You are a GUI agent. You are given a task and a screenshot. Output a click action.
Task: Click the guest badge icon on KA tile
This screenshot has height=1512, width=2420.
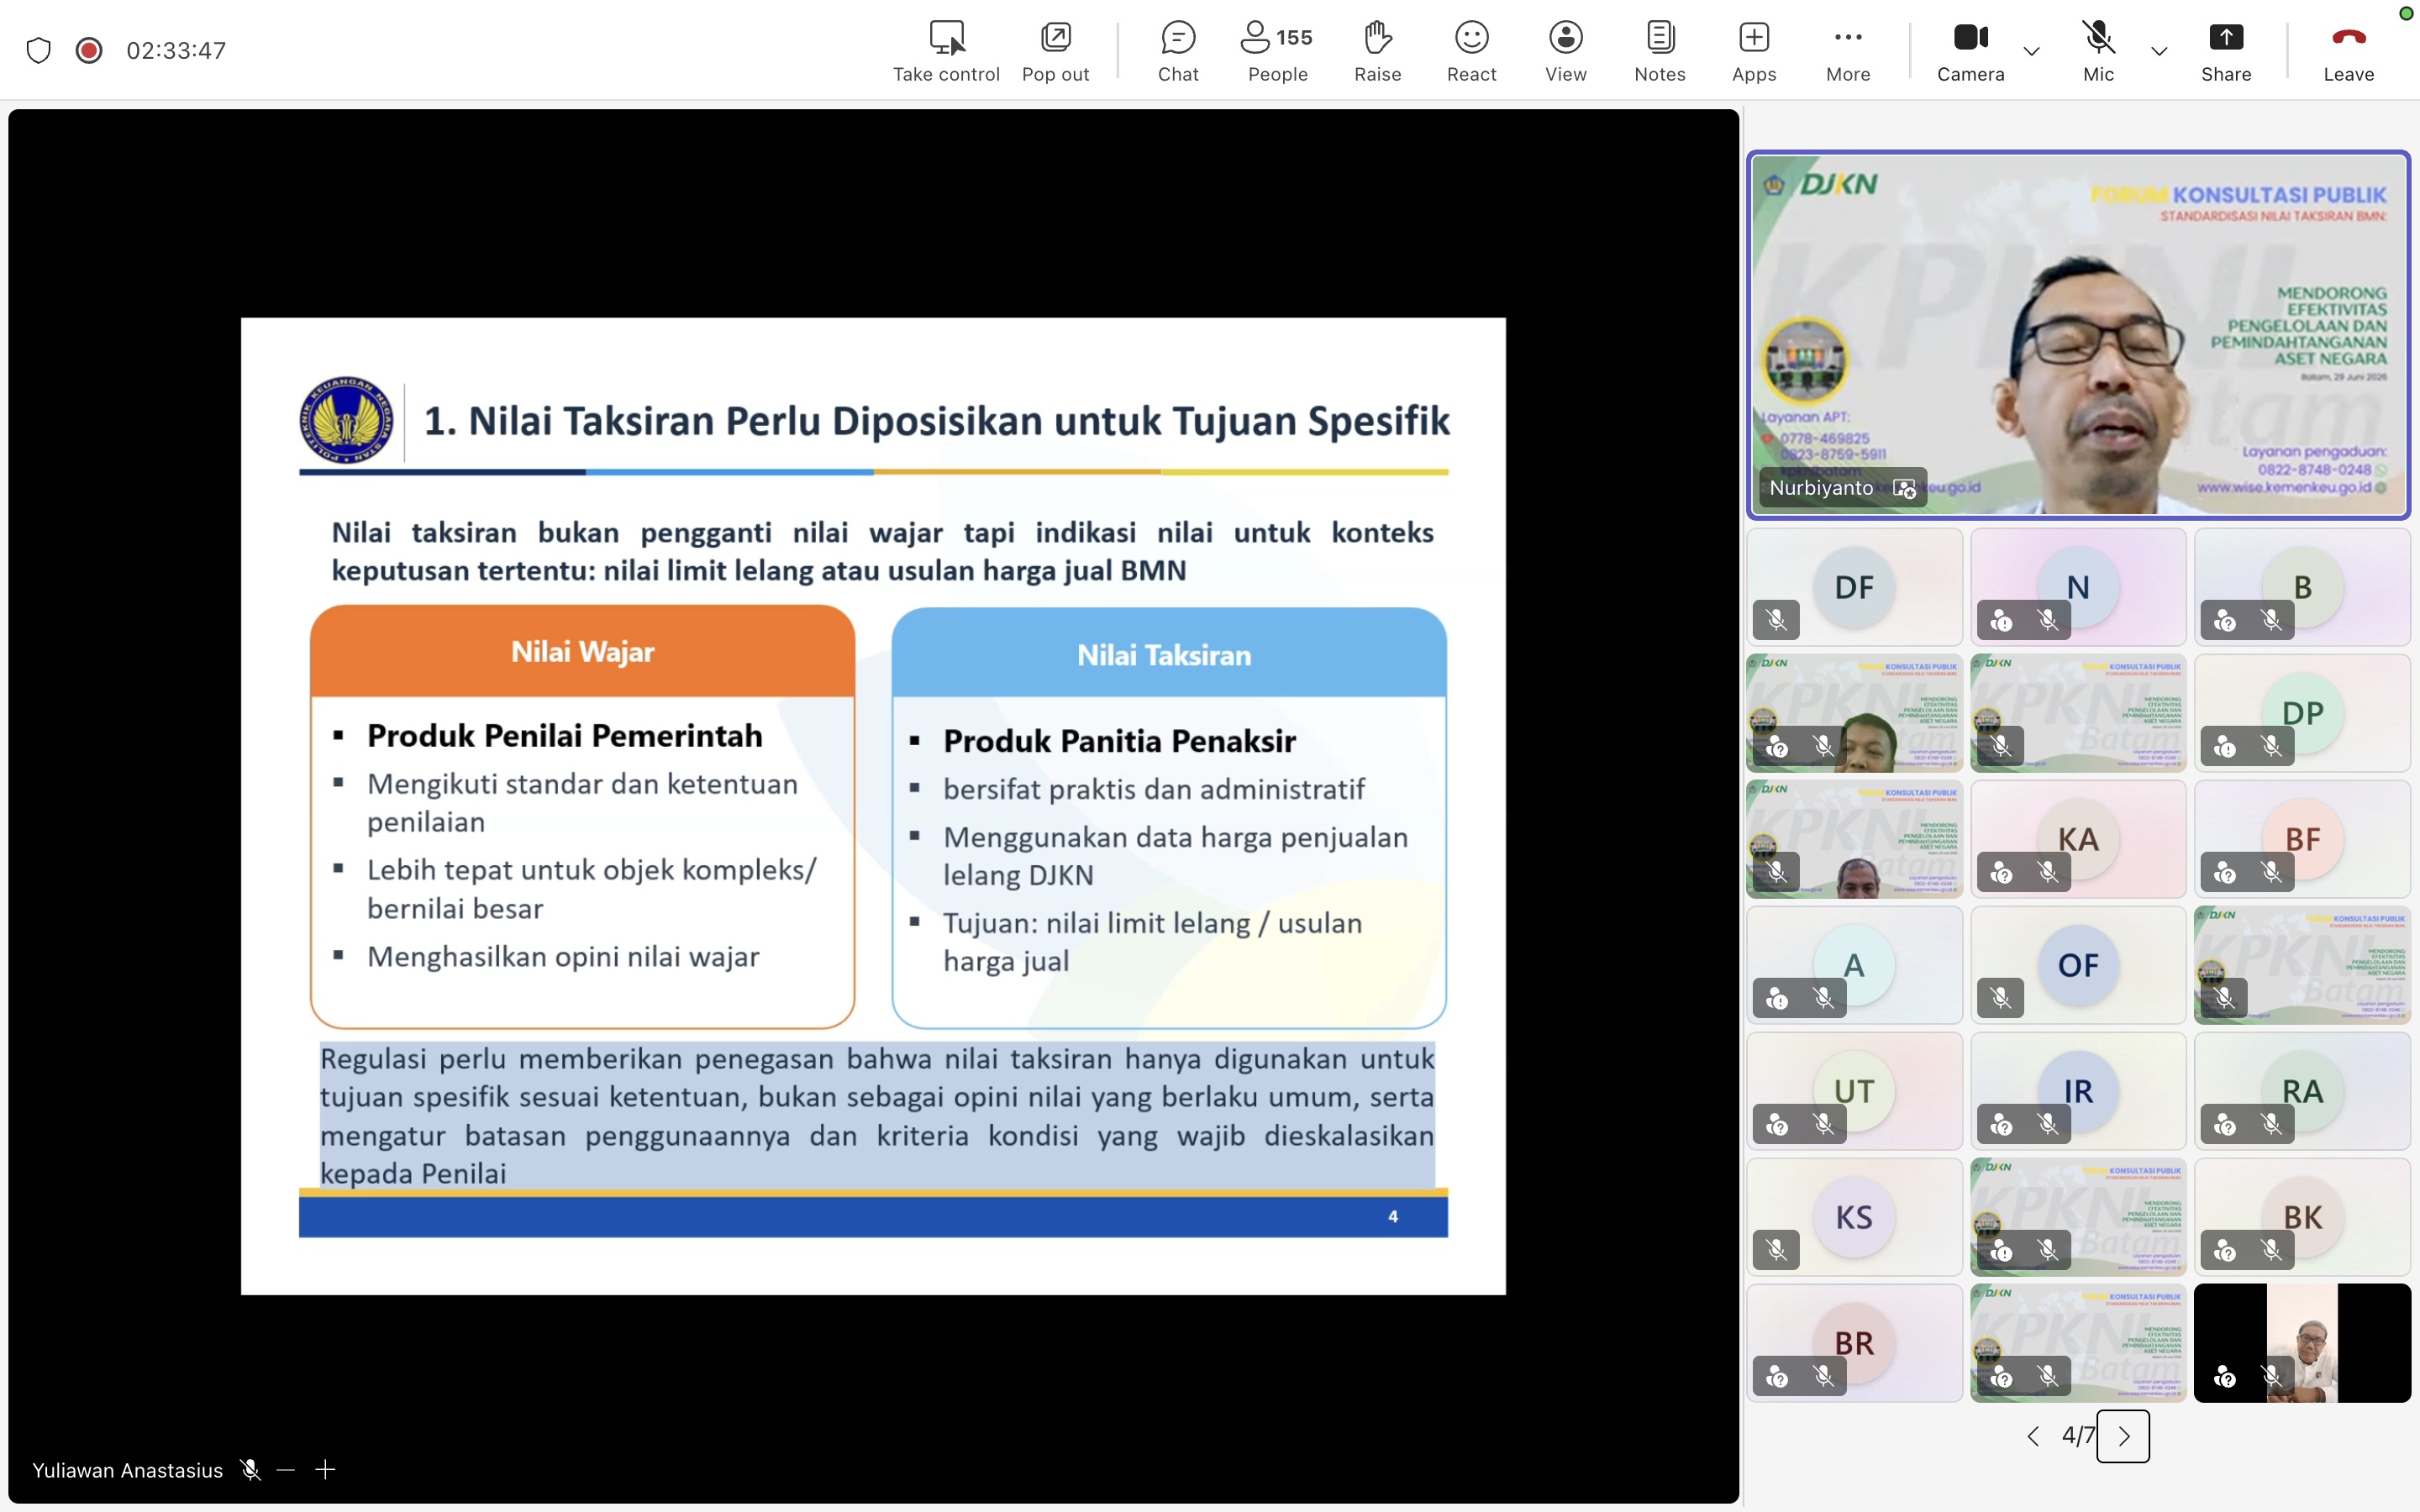2001,872
